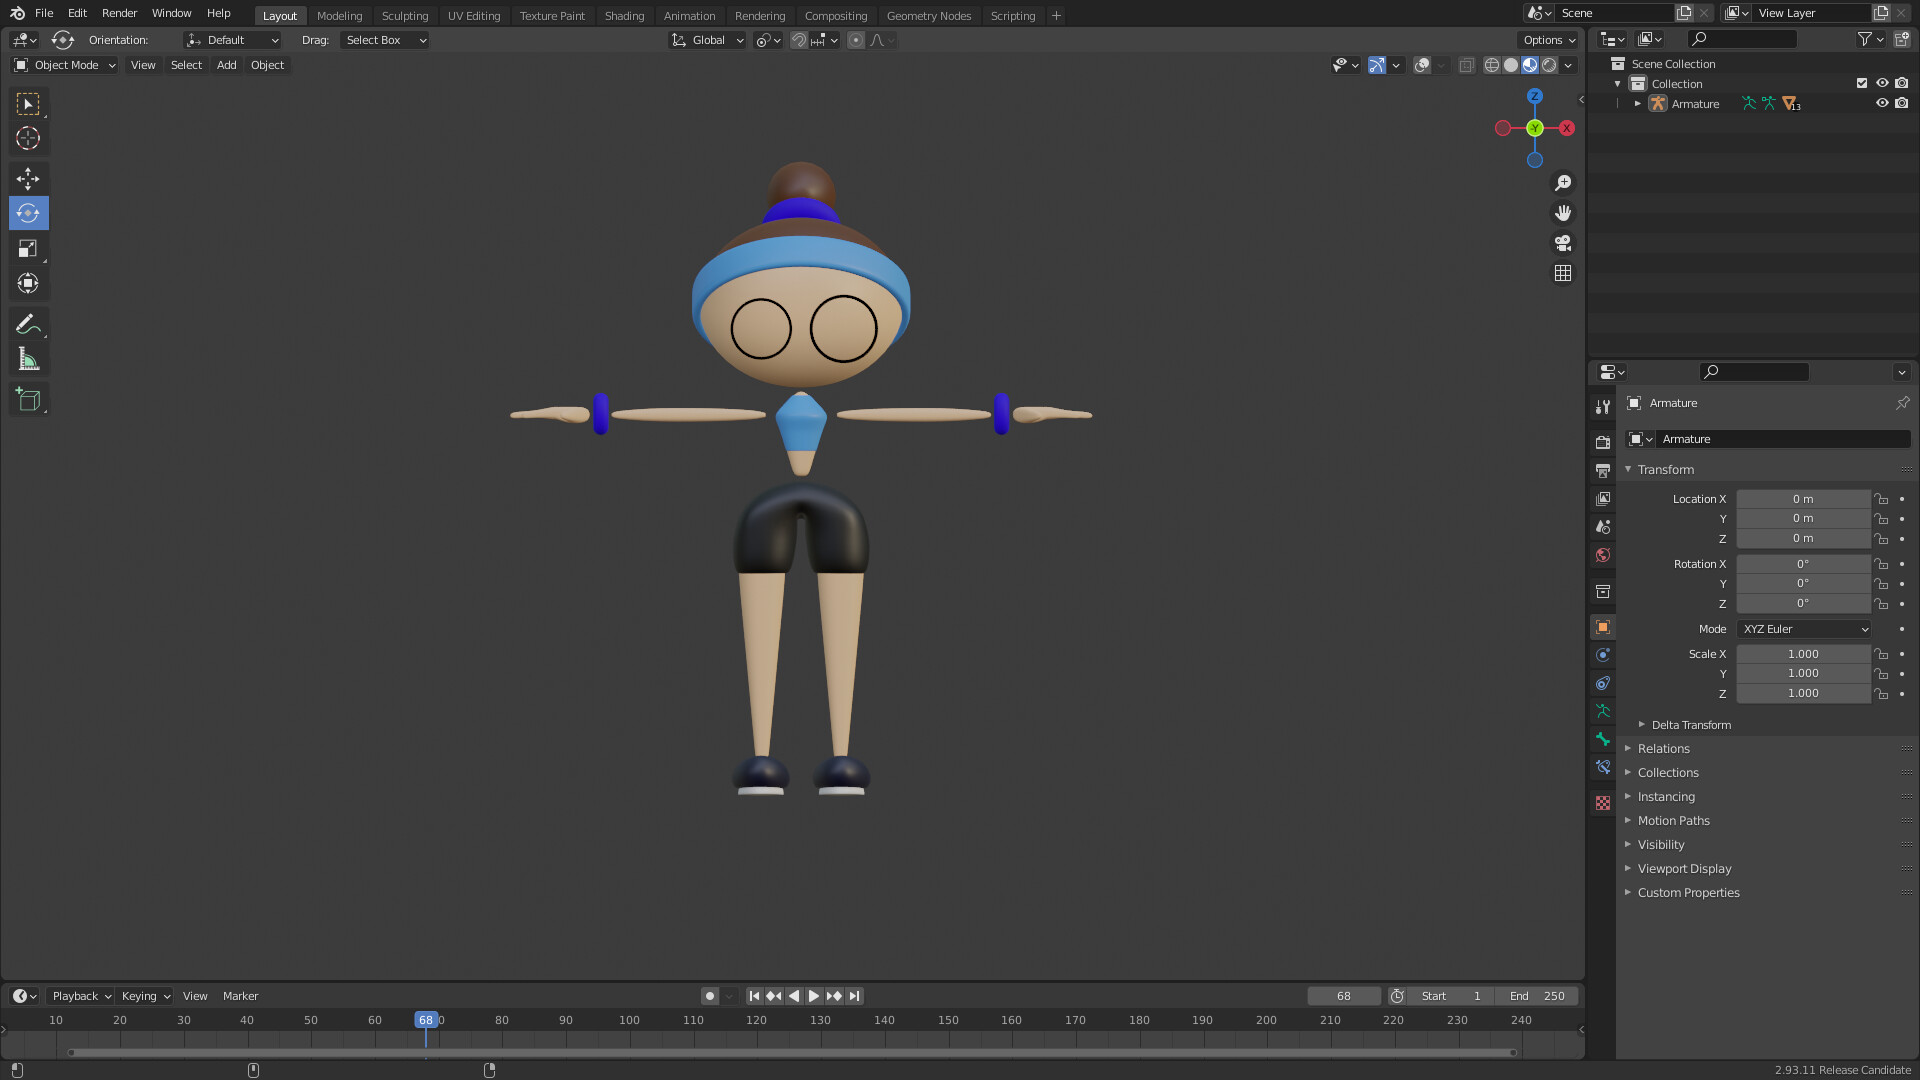Viewport: 1920px width, 1080px height.
Task: Switch to wireframe viewport shading
Action: click(x=1491, y=65)
